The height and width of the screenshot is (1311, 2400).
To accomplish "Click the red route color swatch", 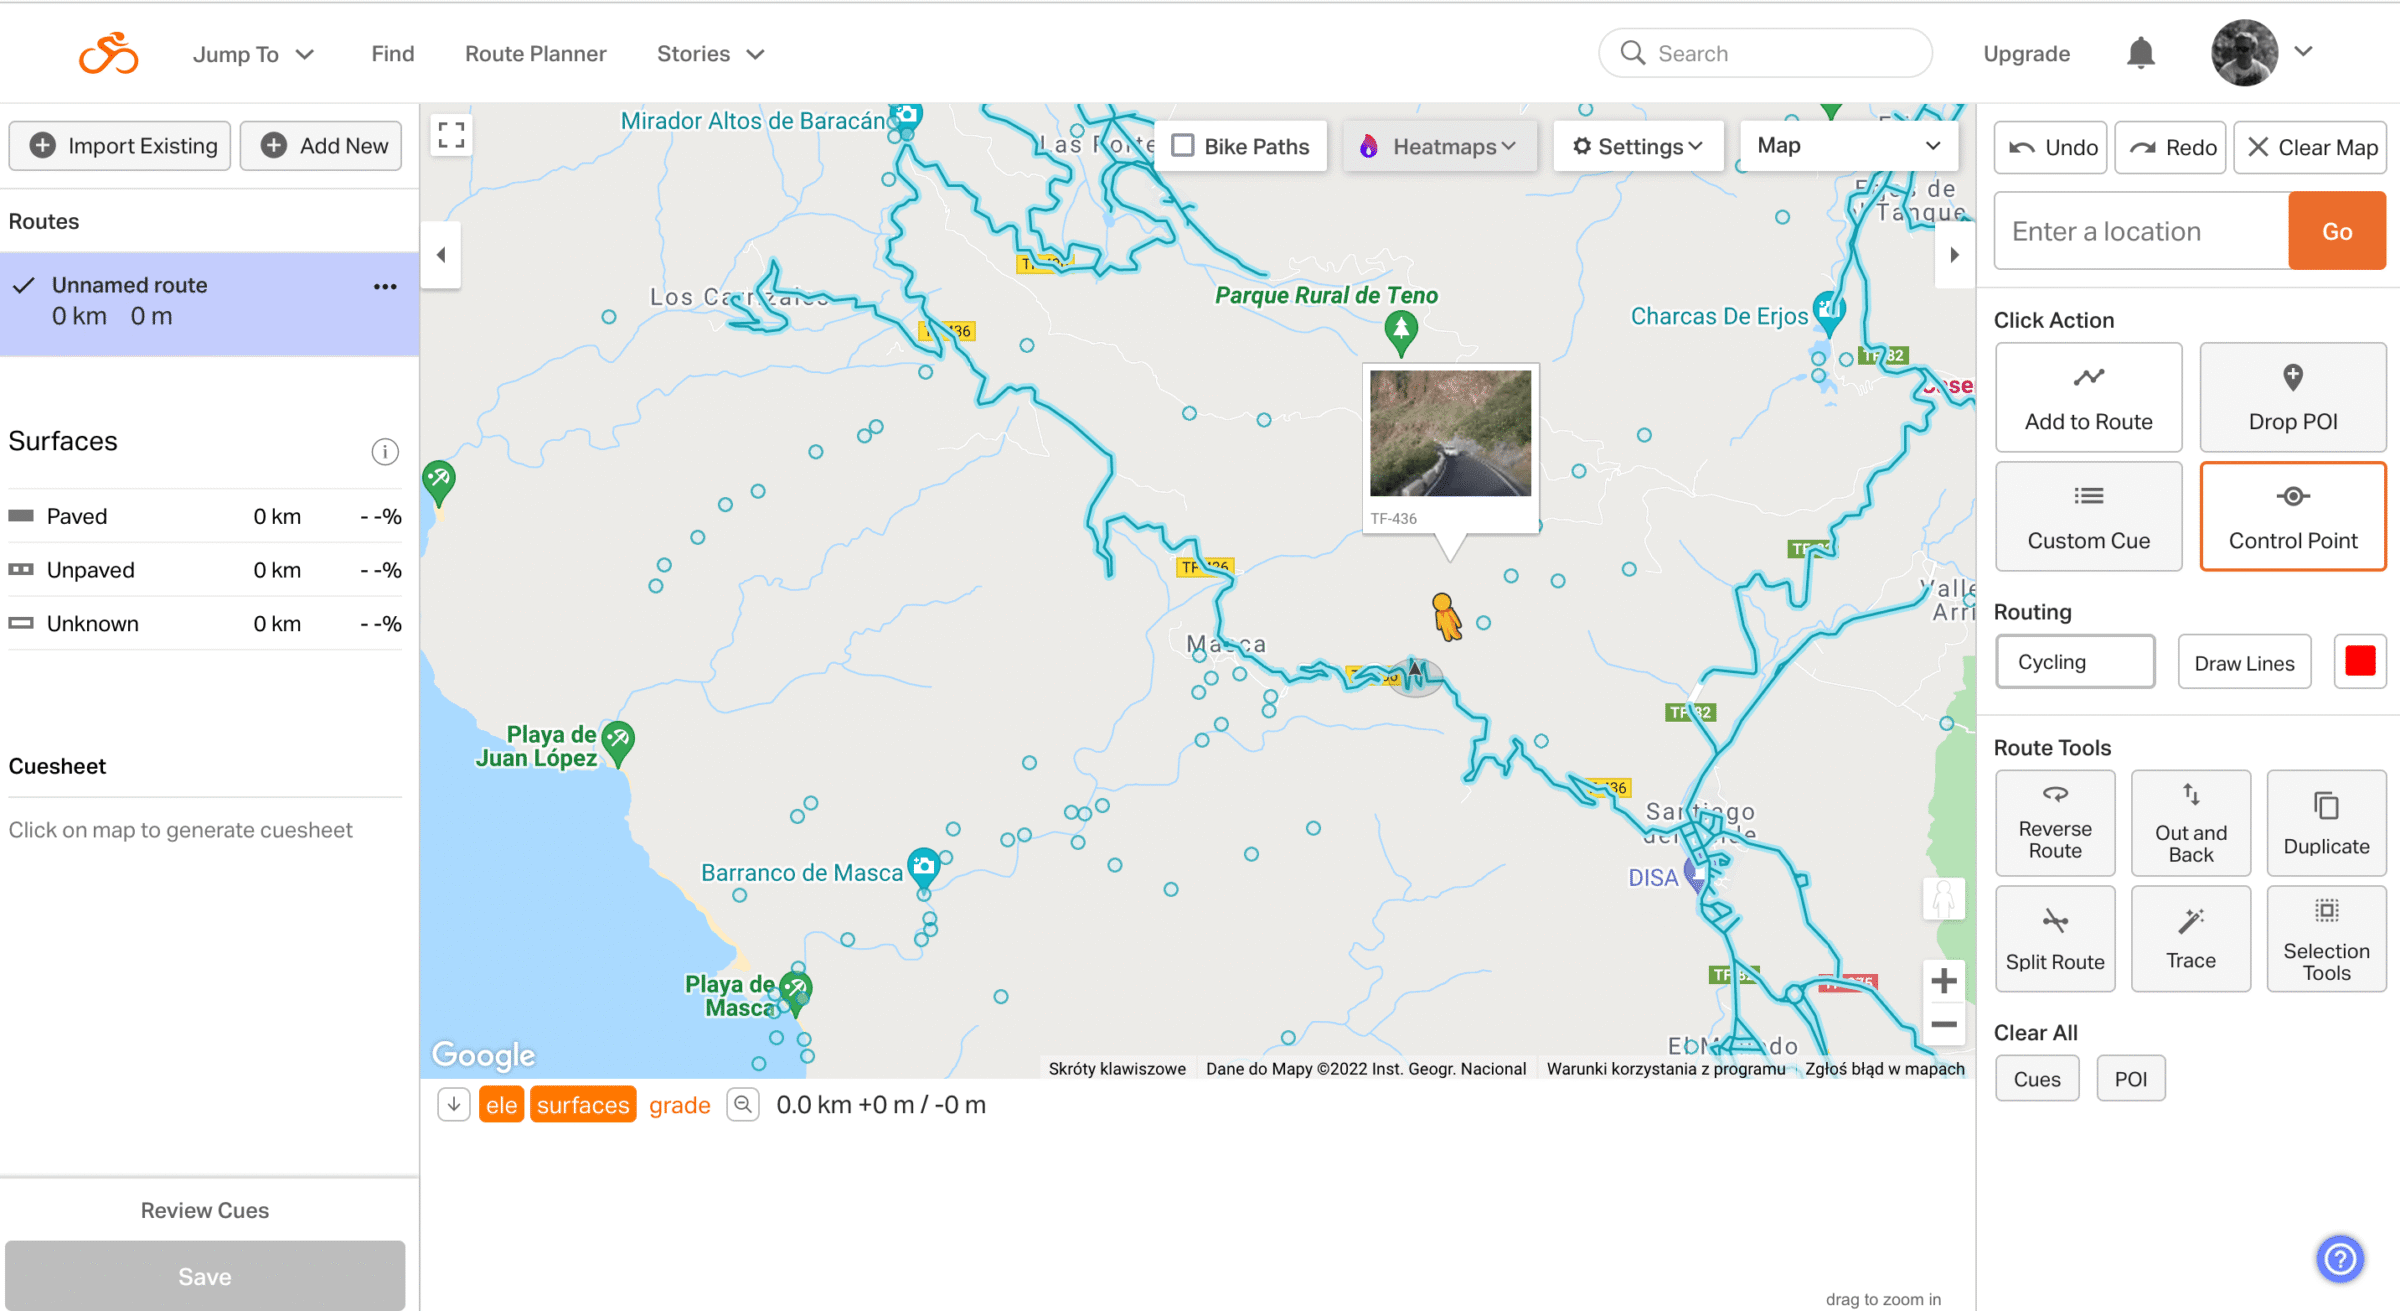I will click(2360, 662).
